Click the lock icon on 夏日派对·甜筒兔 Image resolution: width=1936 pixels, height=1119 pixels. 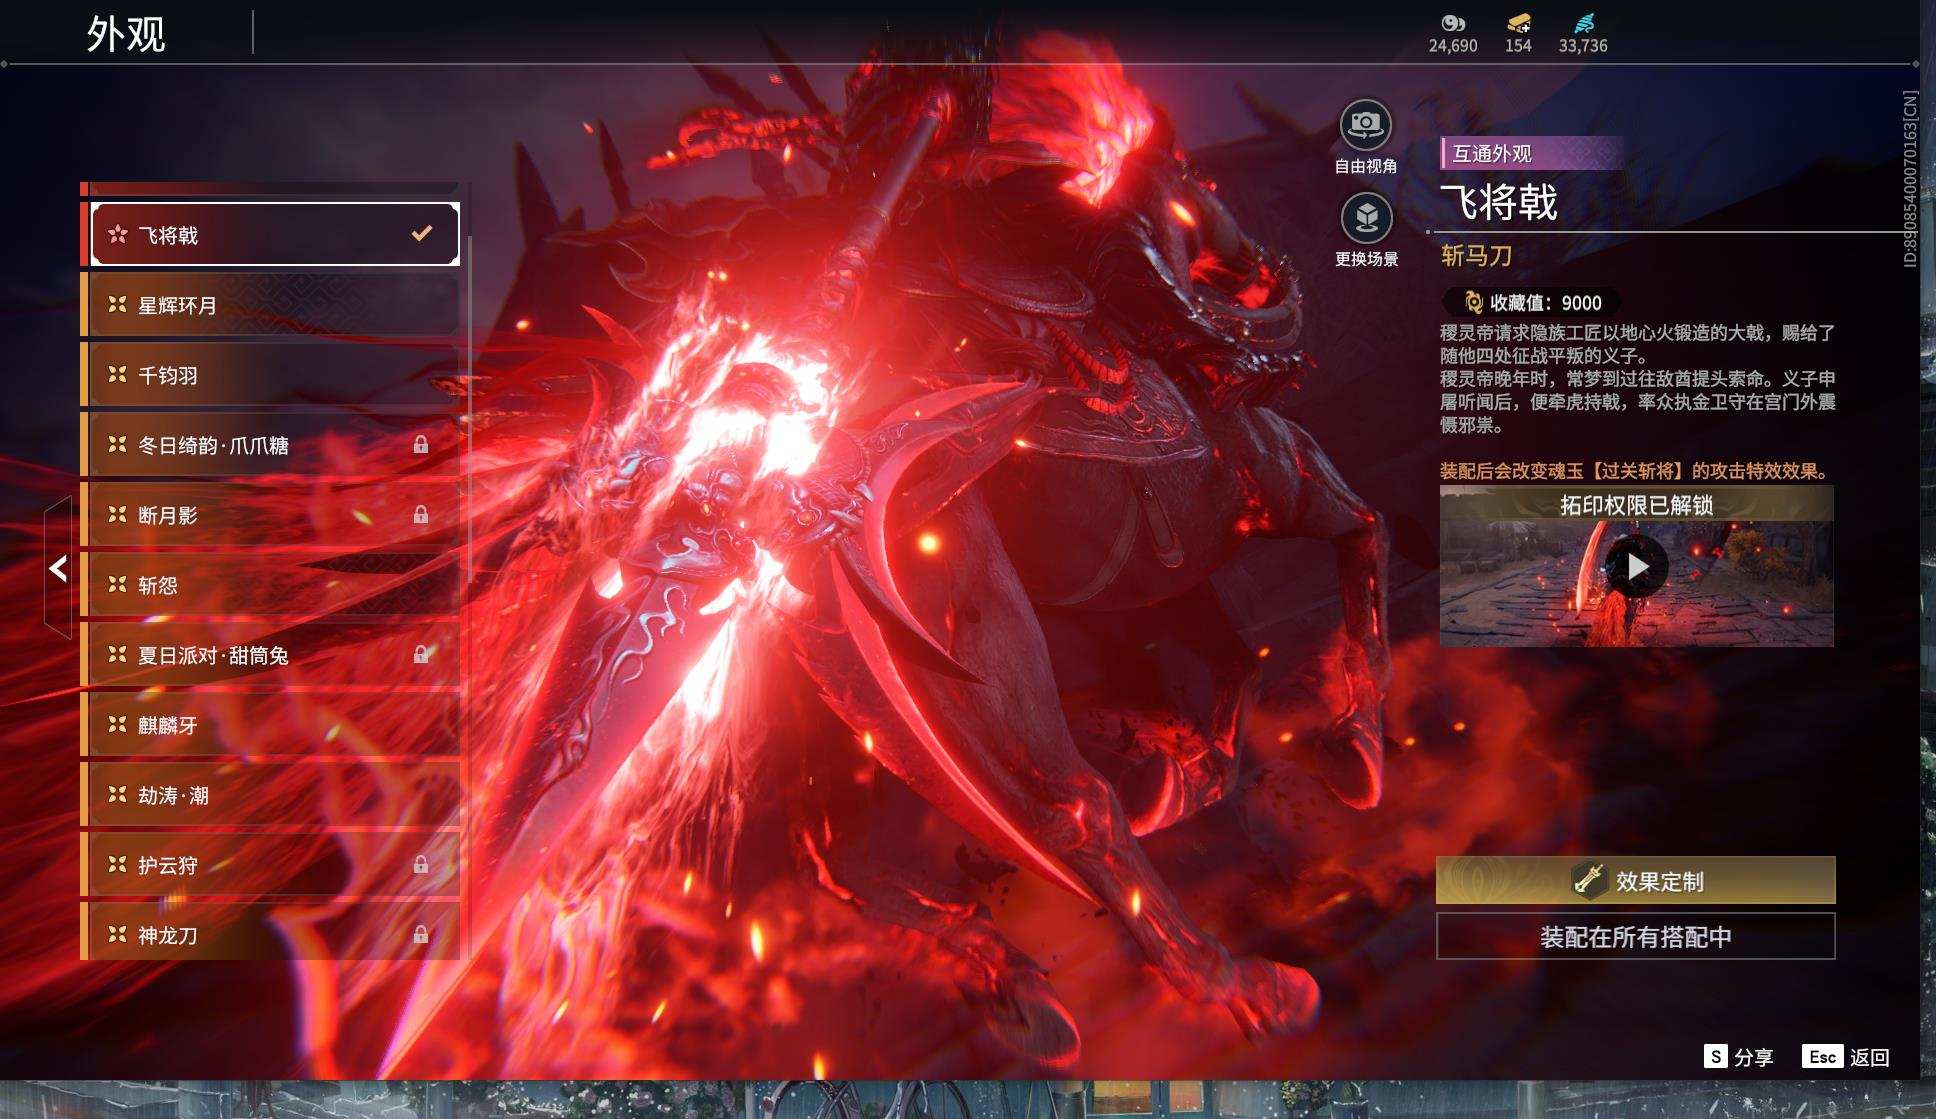pyautogui.click(x=421, y=655)
